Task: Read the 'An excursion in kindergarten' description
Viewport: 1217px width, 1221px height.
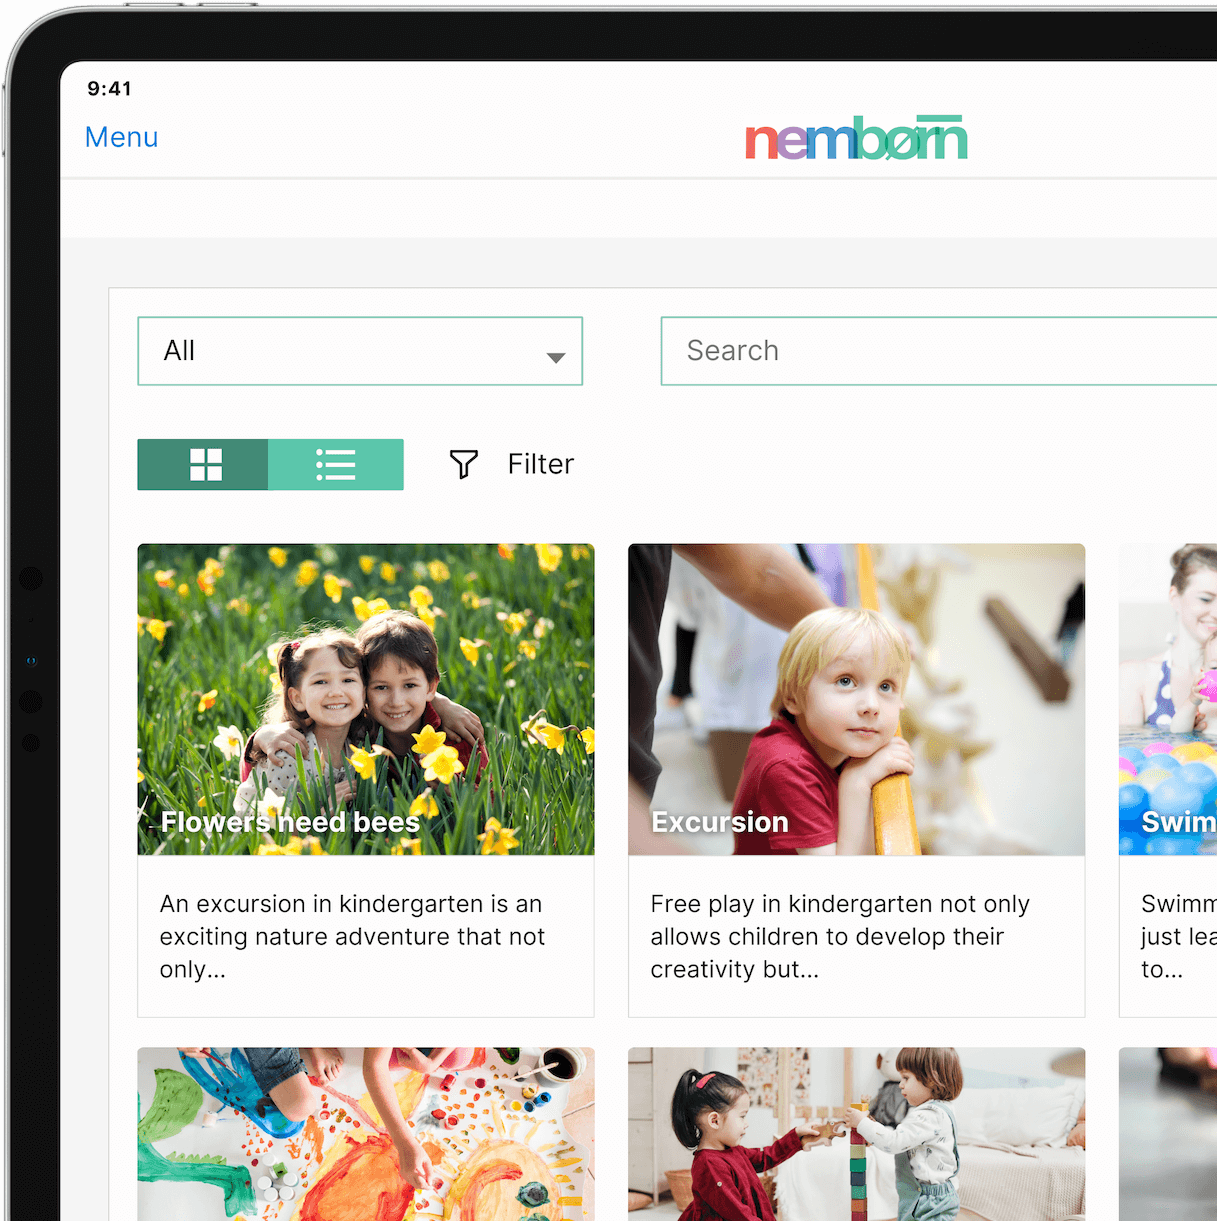Action: [352, 937]
